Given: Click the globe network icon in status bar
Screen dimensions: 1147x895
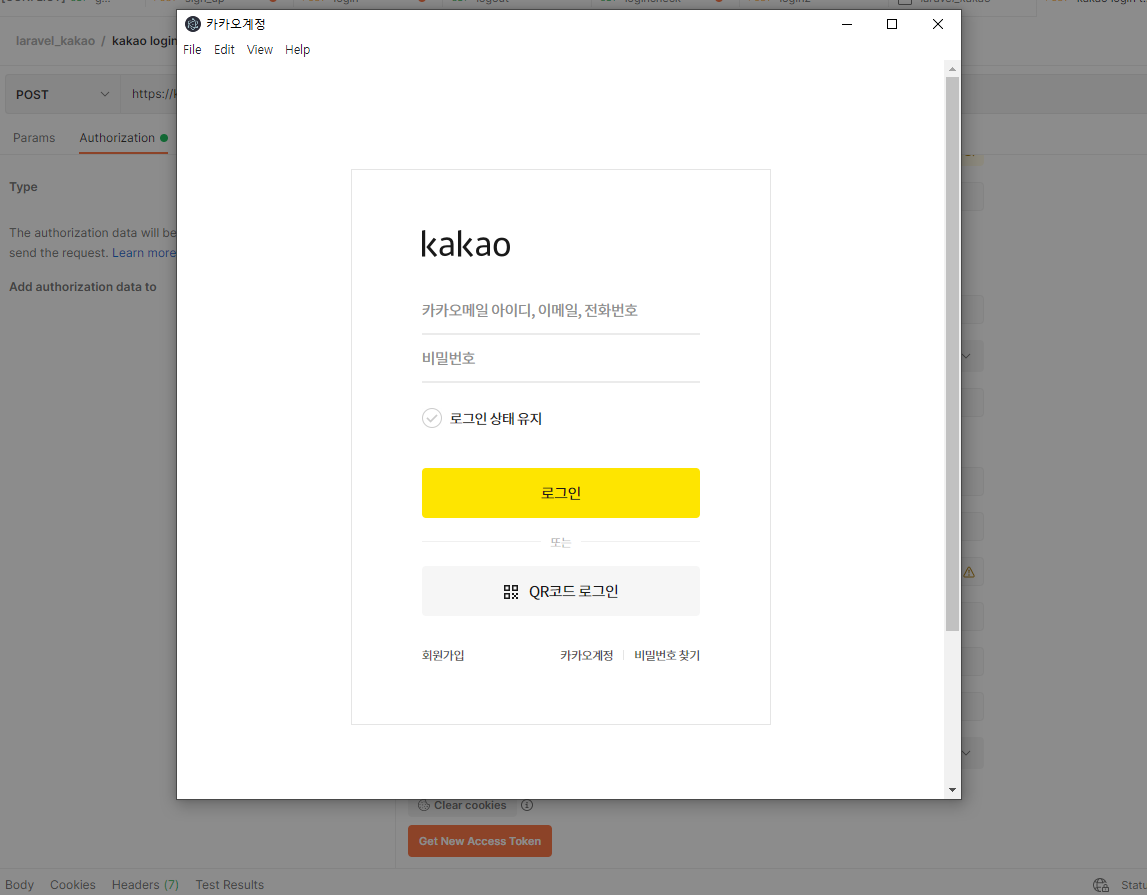Looking at the screenshot, I should [1101, 885].
